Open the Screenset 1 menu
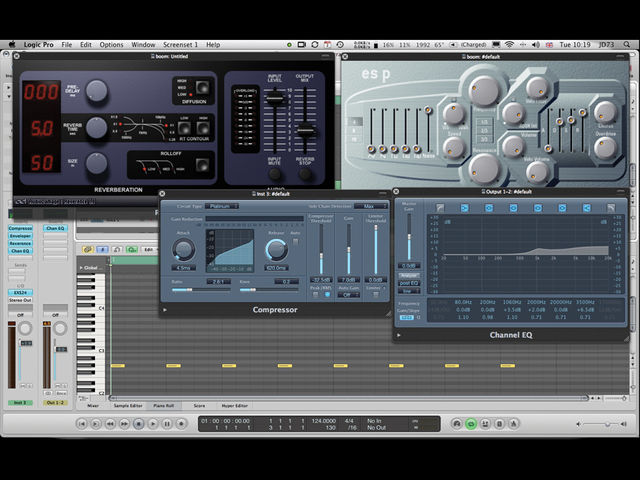640x480 pixels. 180,44
